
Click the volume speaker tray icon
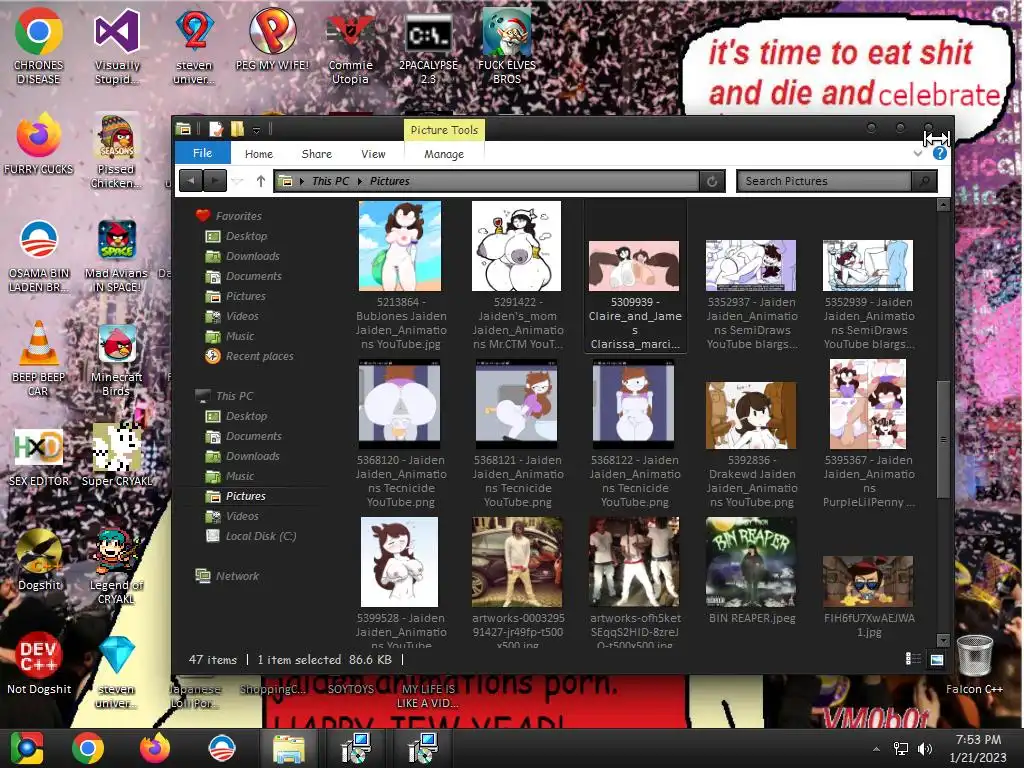click(925, 749)
